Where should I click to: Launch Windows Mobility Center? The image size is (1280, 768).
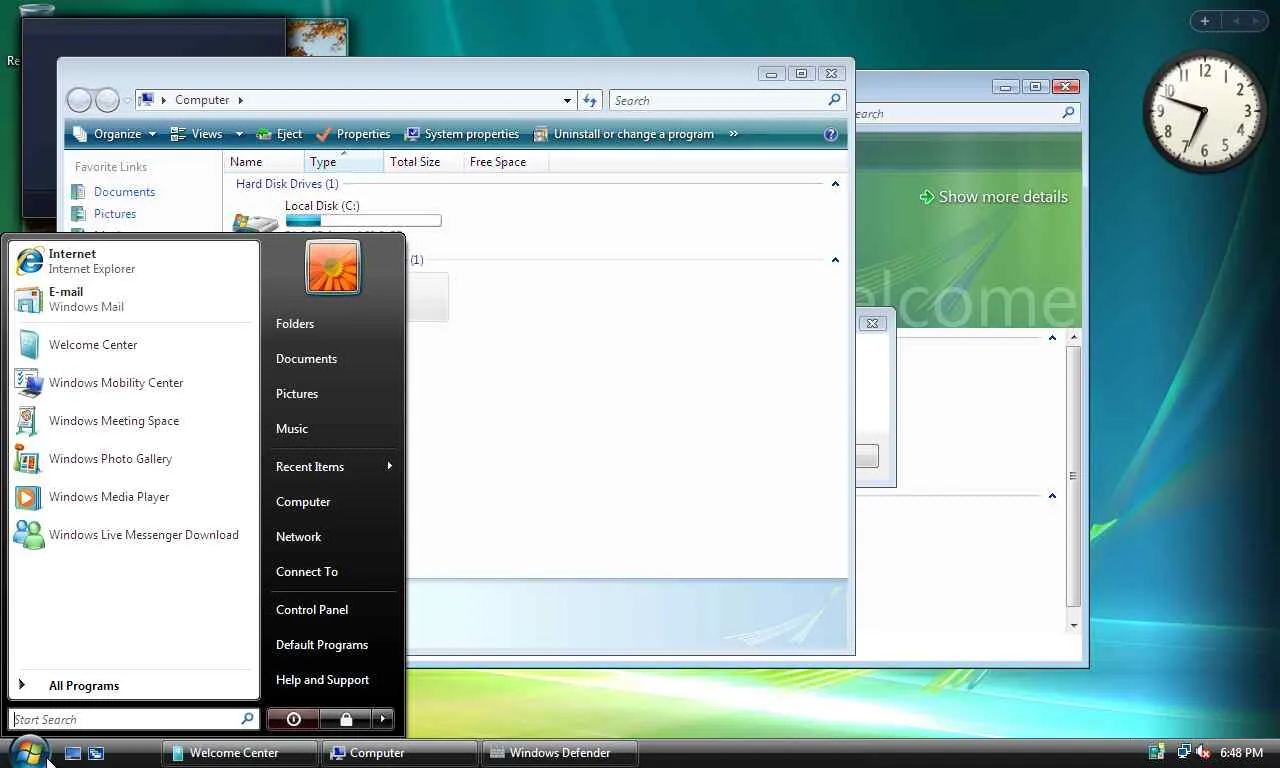[x=134, y=383]
